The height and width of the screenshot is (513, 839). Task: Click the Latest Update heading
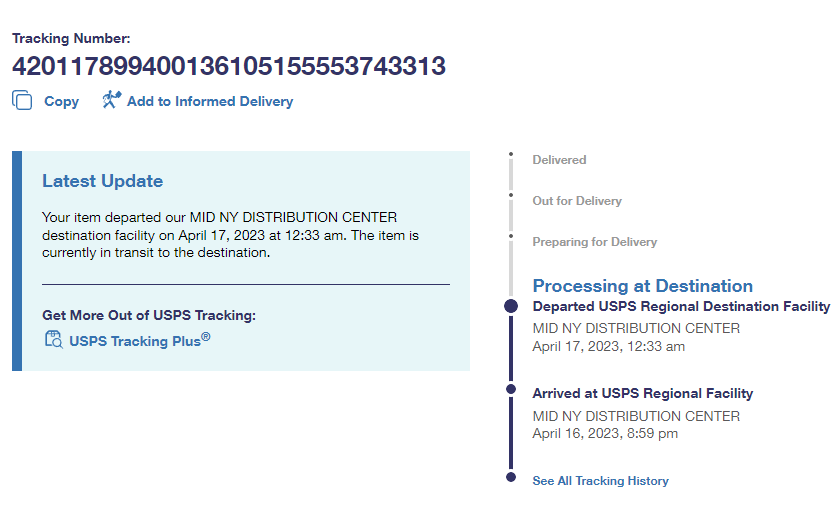coord(102,181)
